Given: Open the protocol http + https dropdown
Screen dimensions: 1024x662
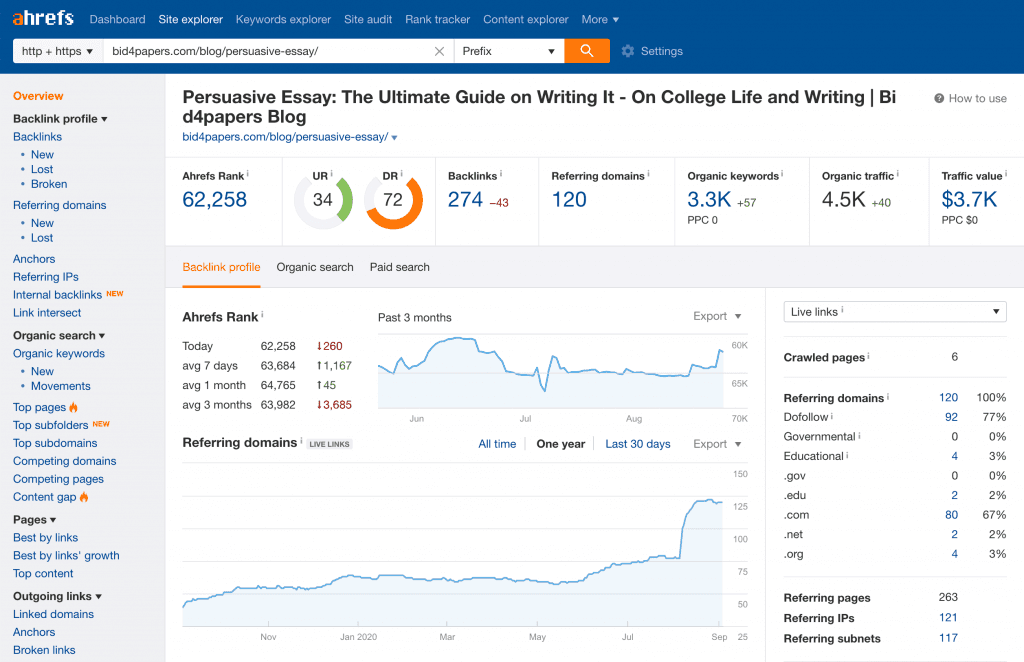Looking at the screenshot, I should 58,51.
